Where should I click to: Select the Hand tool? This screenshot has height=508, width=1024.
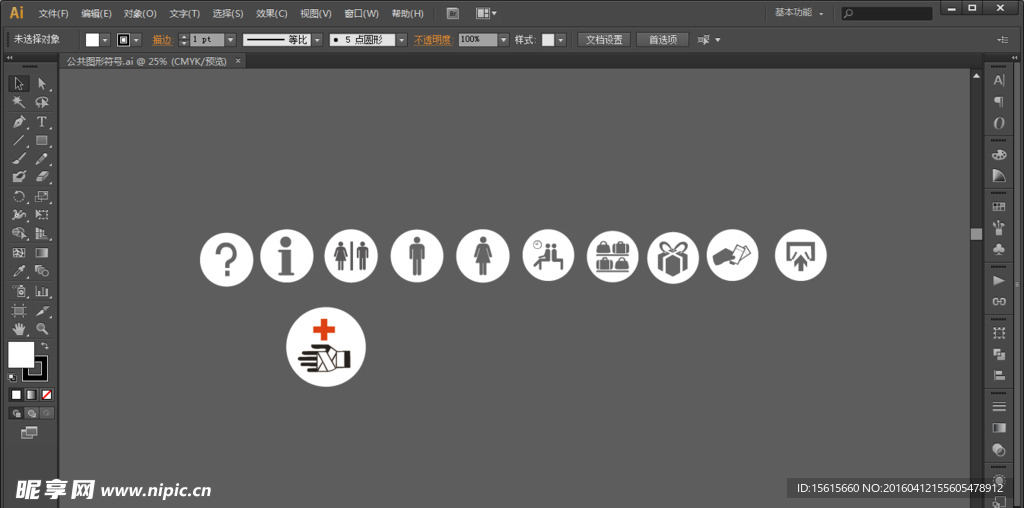(x=19, y=328)
